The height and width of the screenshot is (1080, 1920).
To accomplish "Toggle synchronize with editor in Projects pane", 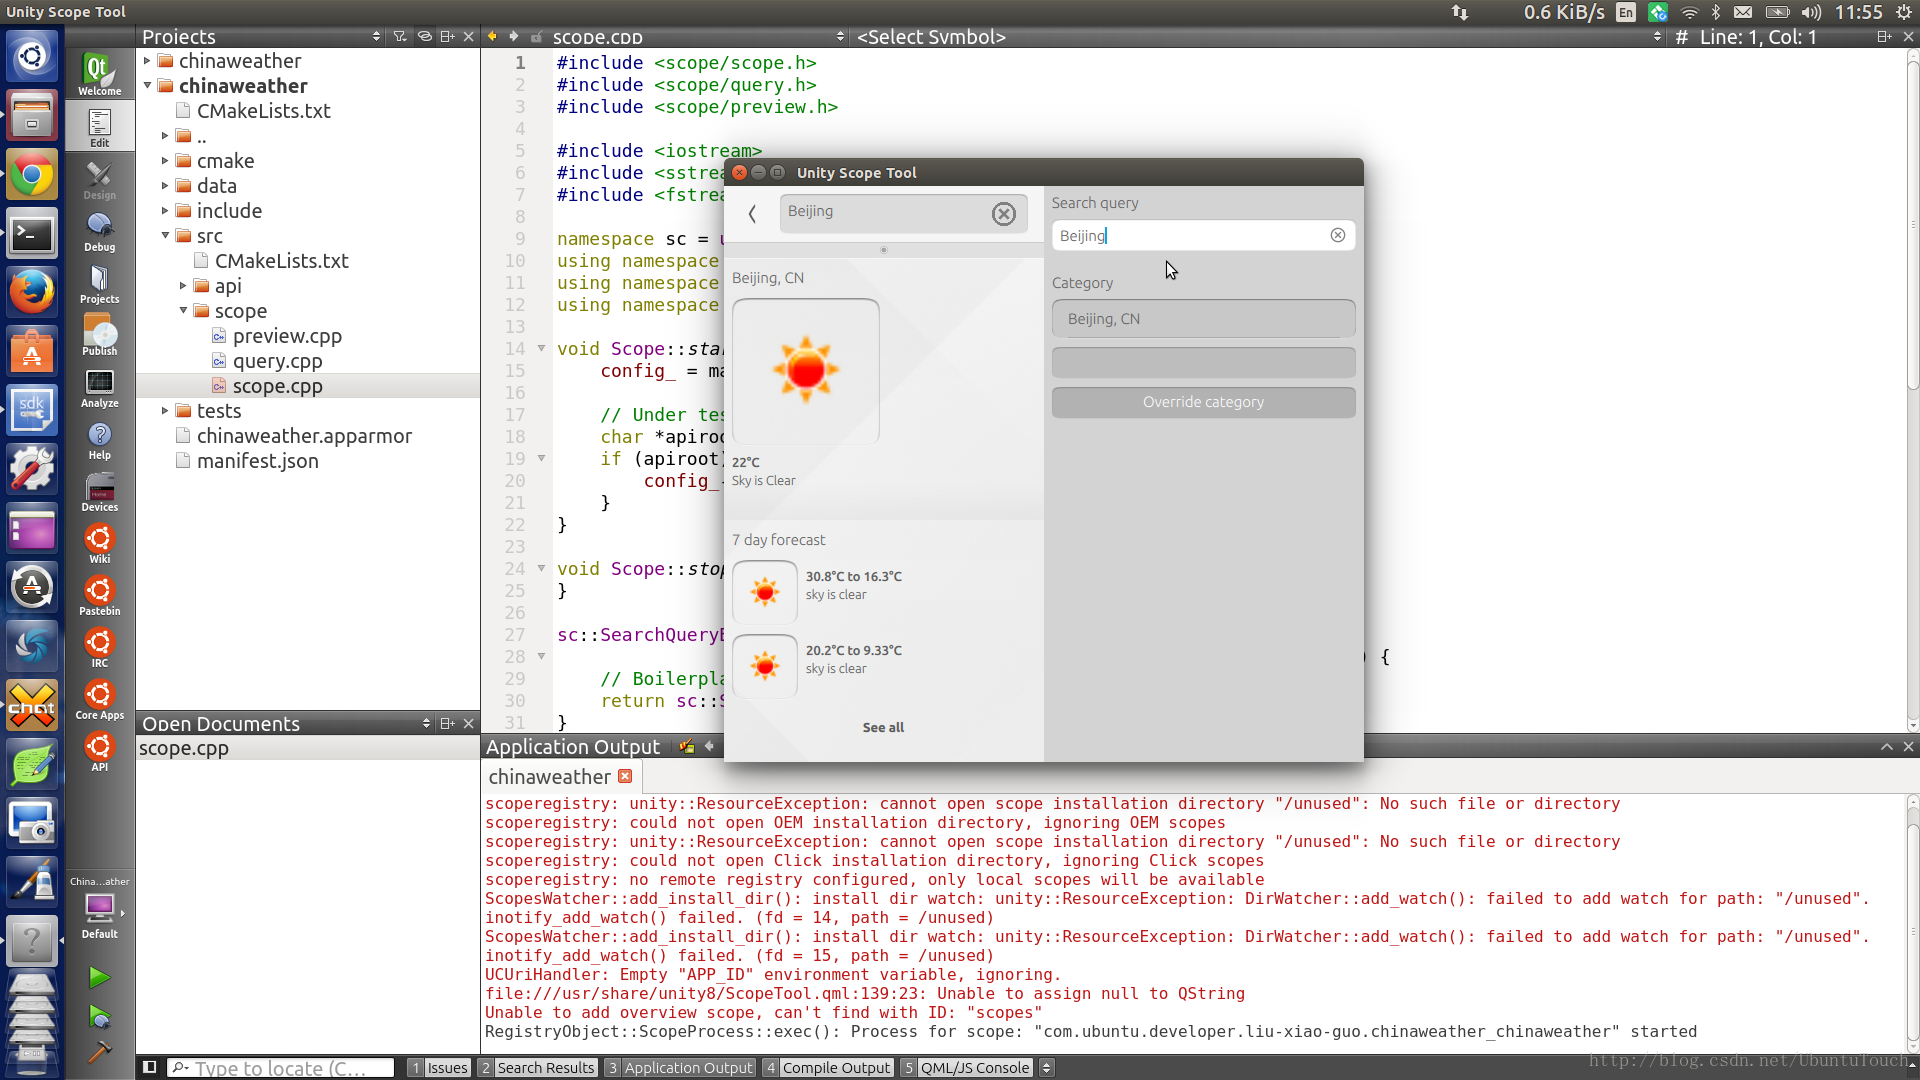I will coord(424,36).
